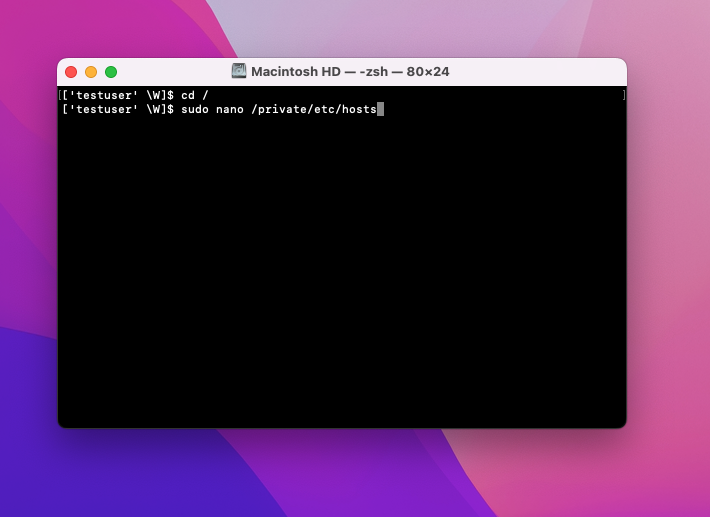Click the 'cd /' command line

[195, 95]
